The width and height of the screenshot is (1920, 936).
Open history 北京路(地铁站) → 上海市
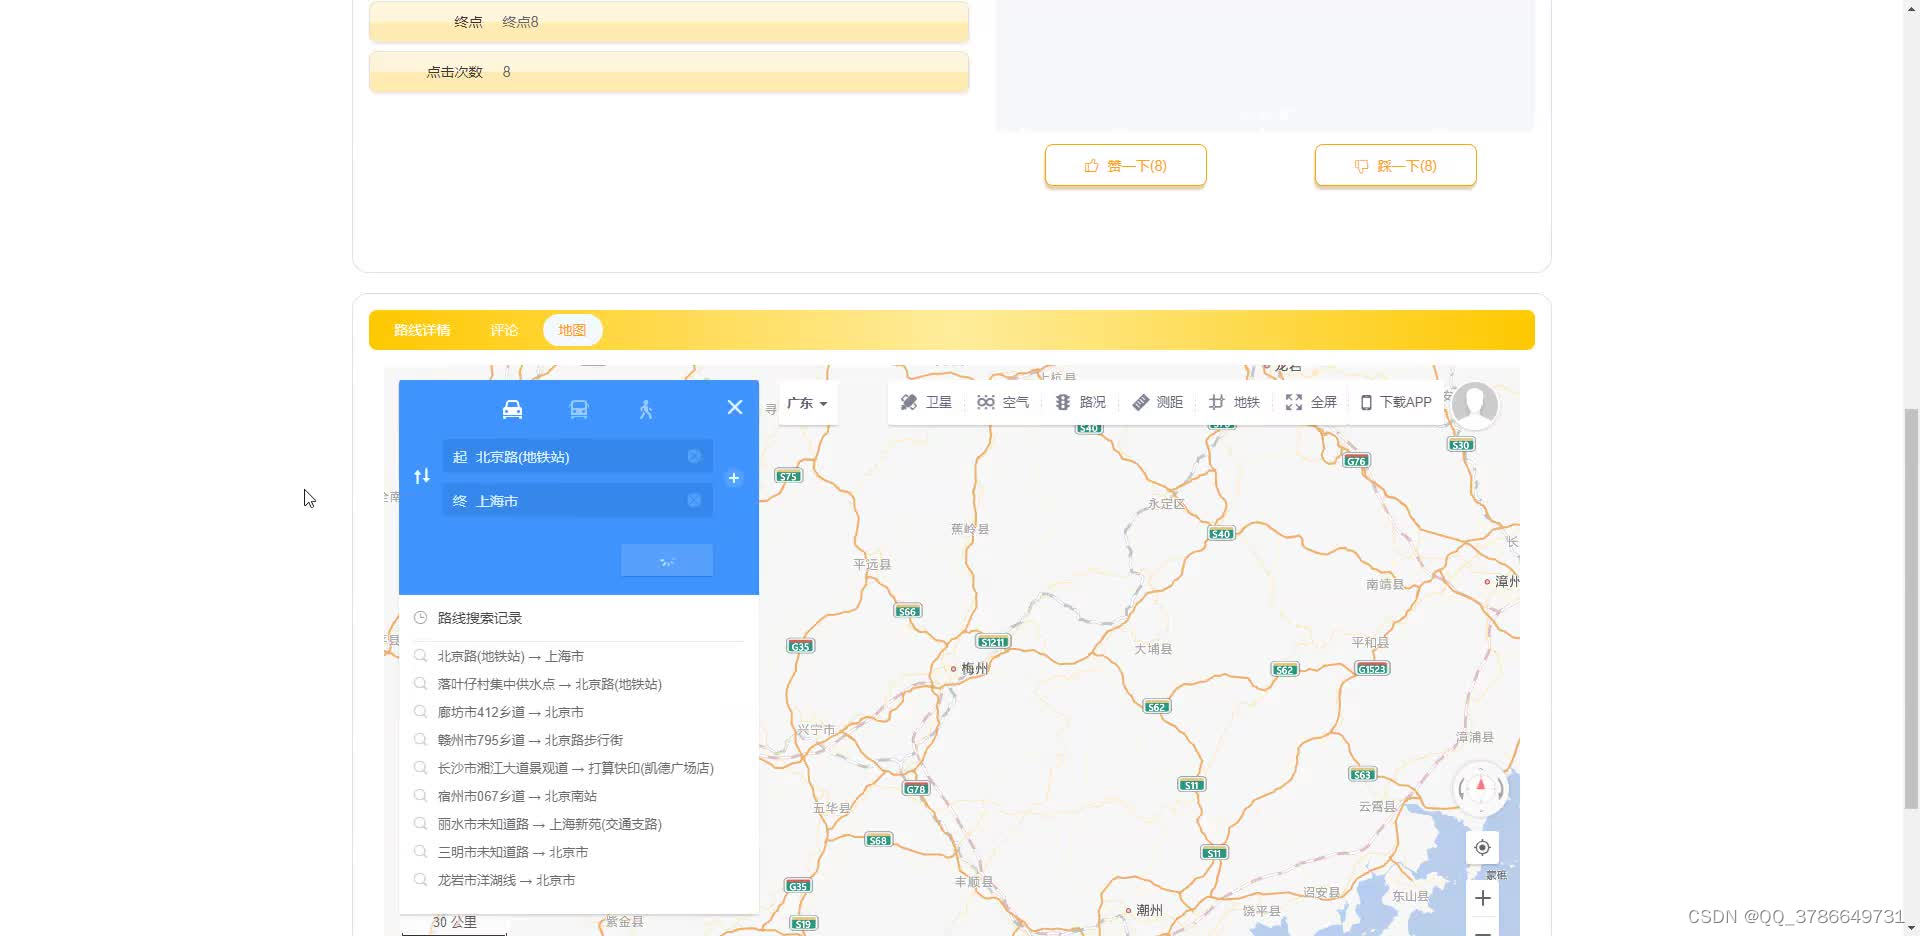(510, 656)
